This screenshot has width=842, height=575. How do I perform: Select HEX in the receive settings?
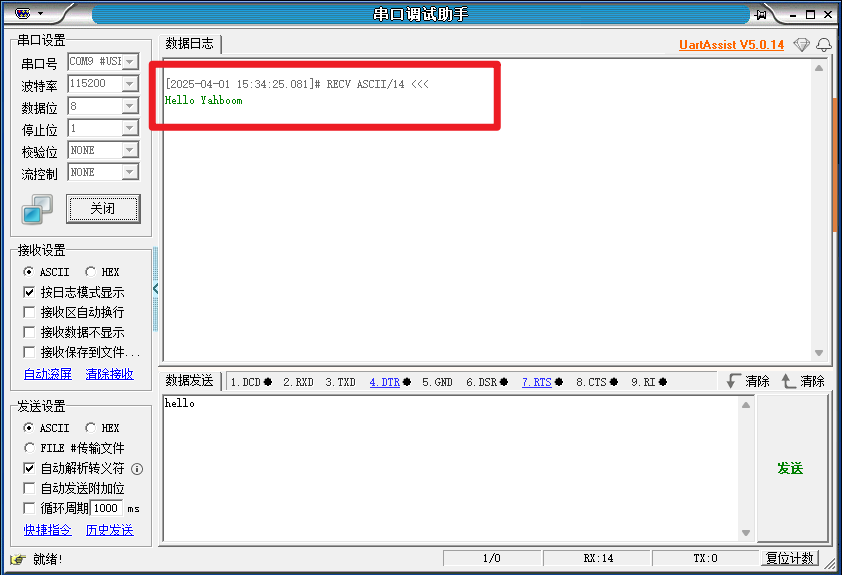(91, 272)
